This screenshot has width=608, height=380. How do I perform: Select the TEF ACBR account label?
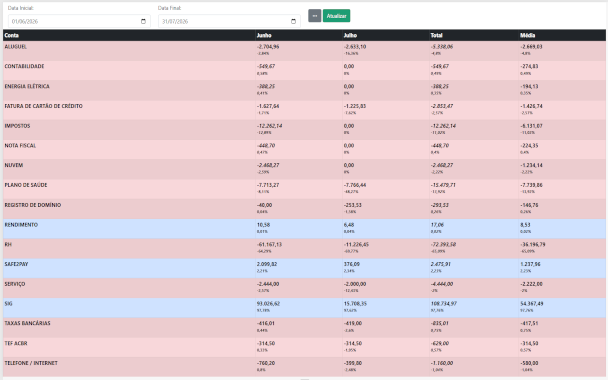click(x=16, y=343)
